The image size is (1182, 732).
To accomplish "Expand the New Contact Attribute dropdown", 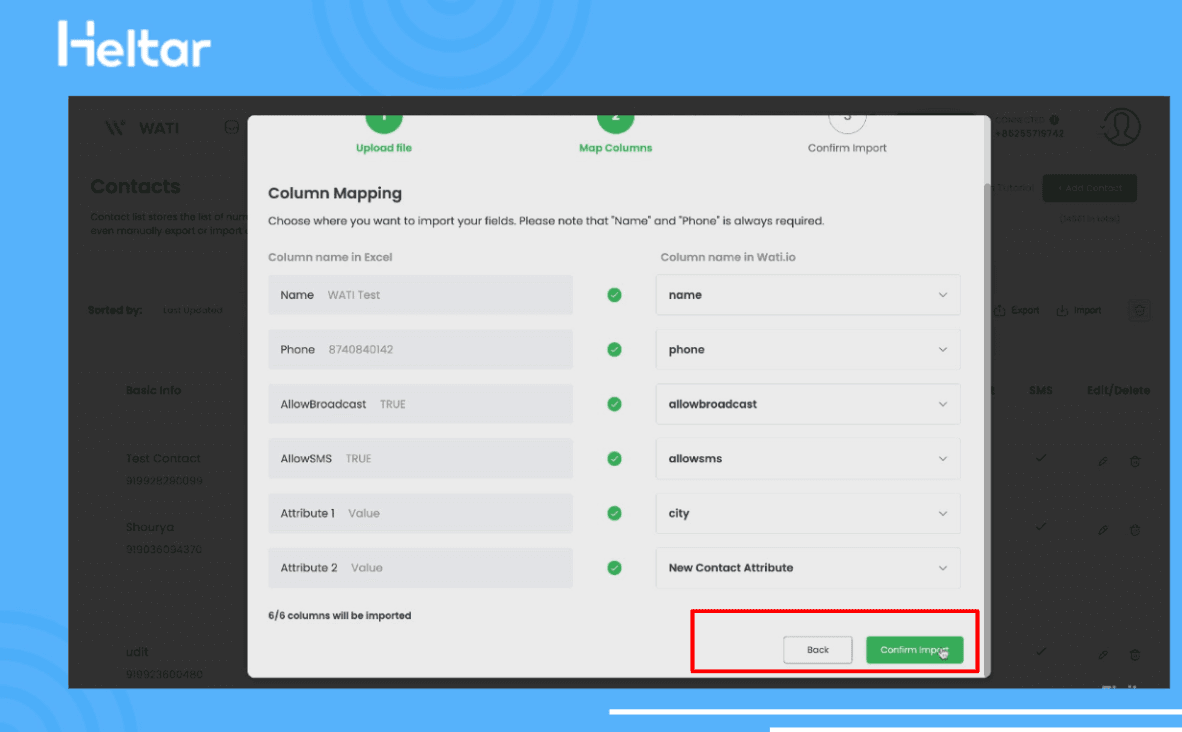I will 808,568.
